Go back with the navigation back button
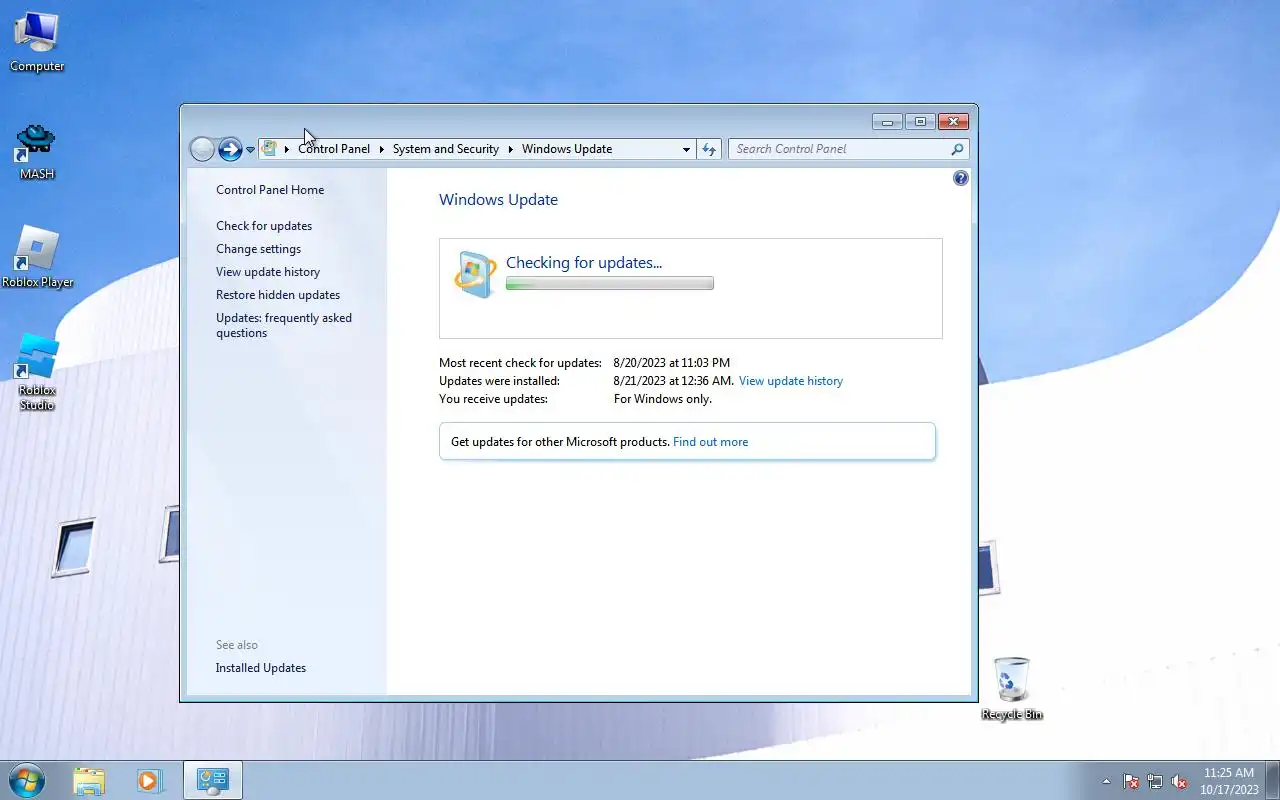The image size is (1280, 800). pyautogui.click(x=202, y=149)
